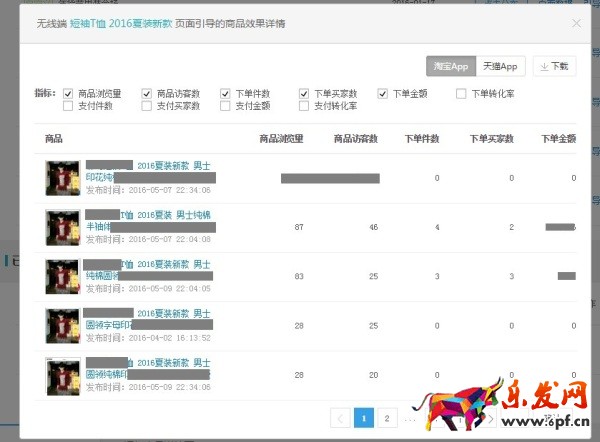Click the 下单金额 column header

558,139
